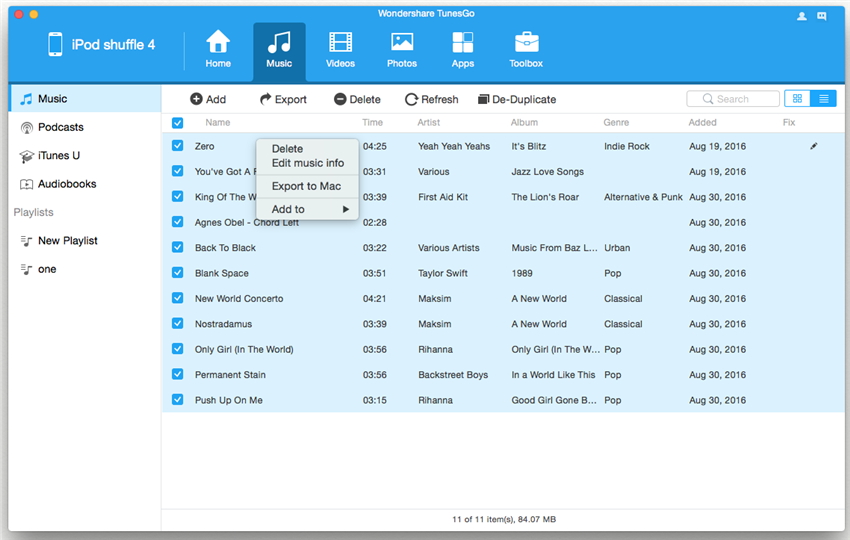Switch to grid view layout
This screenshot has width=850, height=540.
pyautogui.click(x=798, y=99)
